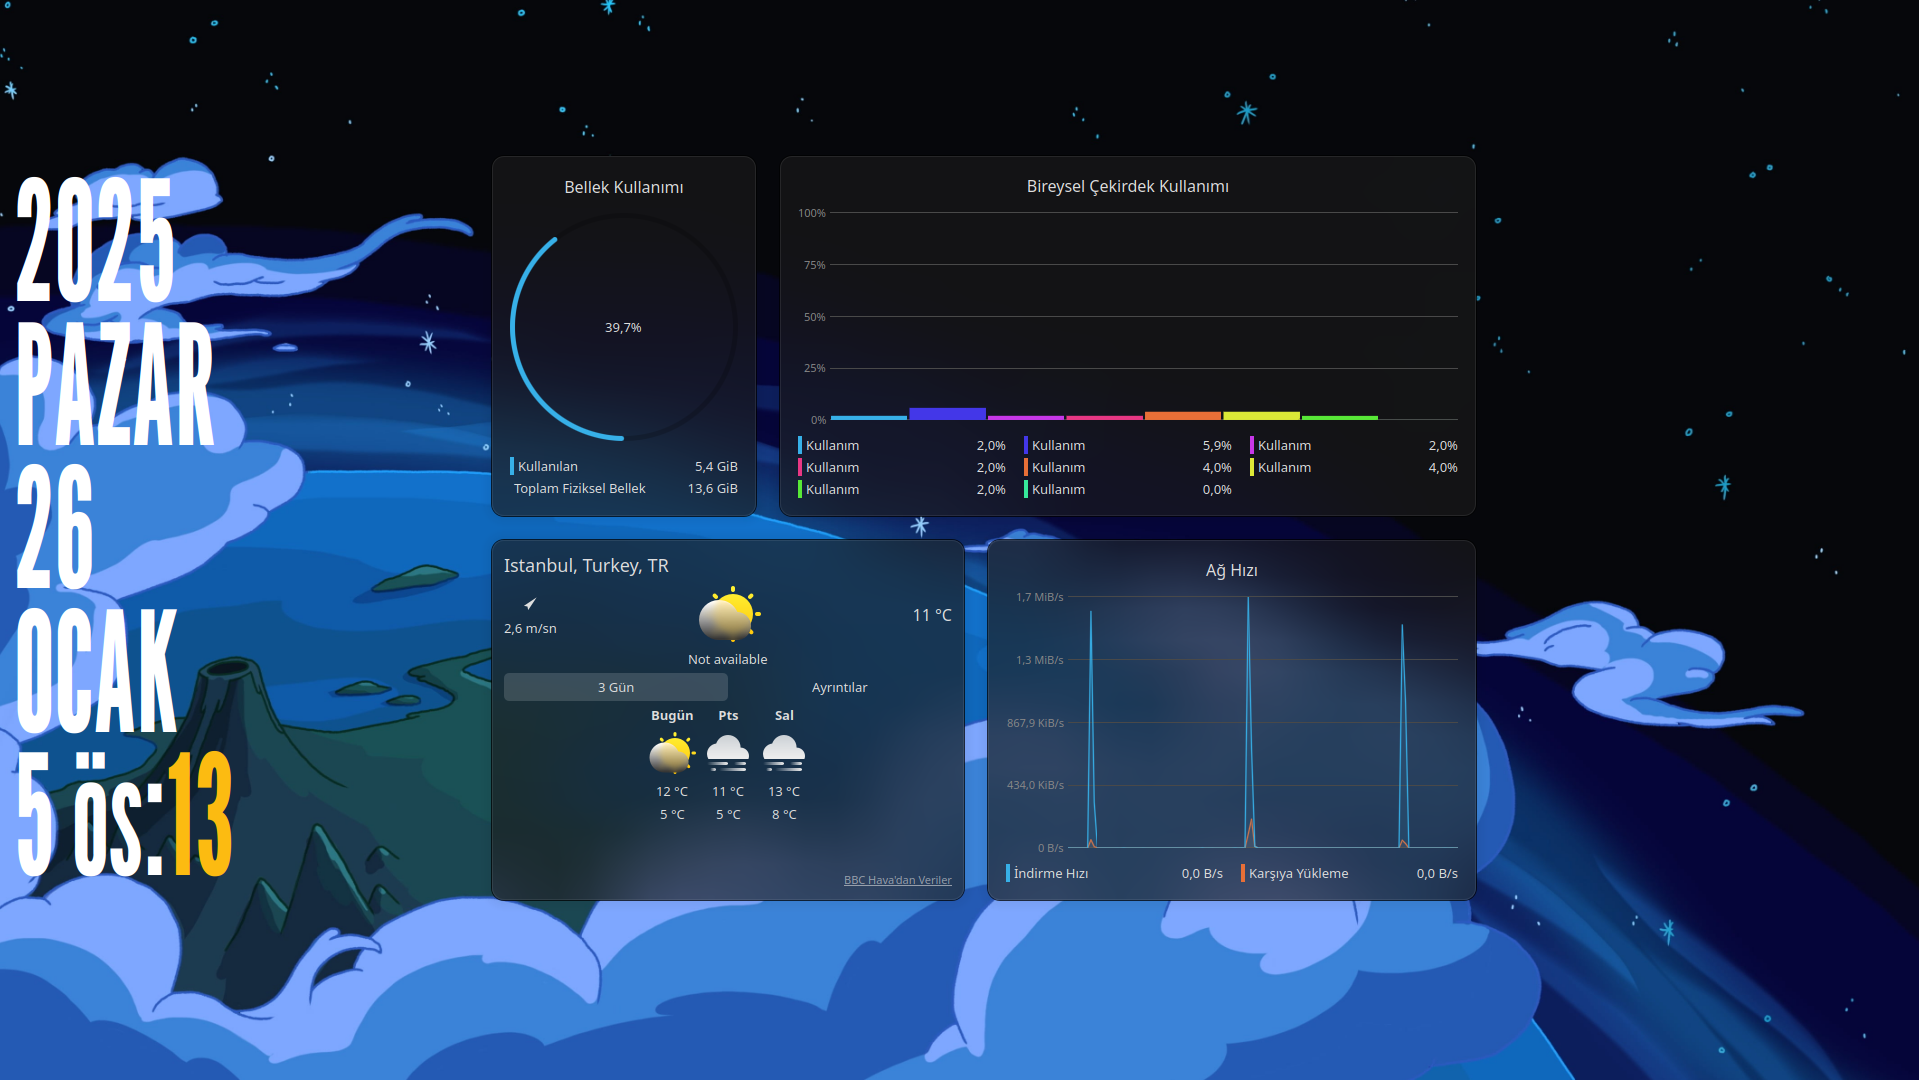
Task: Click the Bireysel Çekirdek Kullanımı title
Action: [x=1128, y=186]
